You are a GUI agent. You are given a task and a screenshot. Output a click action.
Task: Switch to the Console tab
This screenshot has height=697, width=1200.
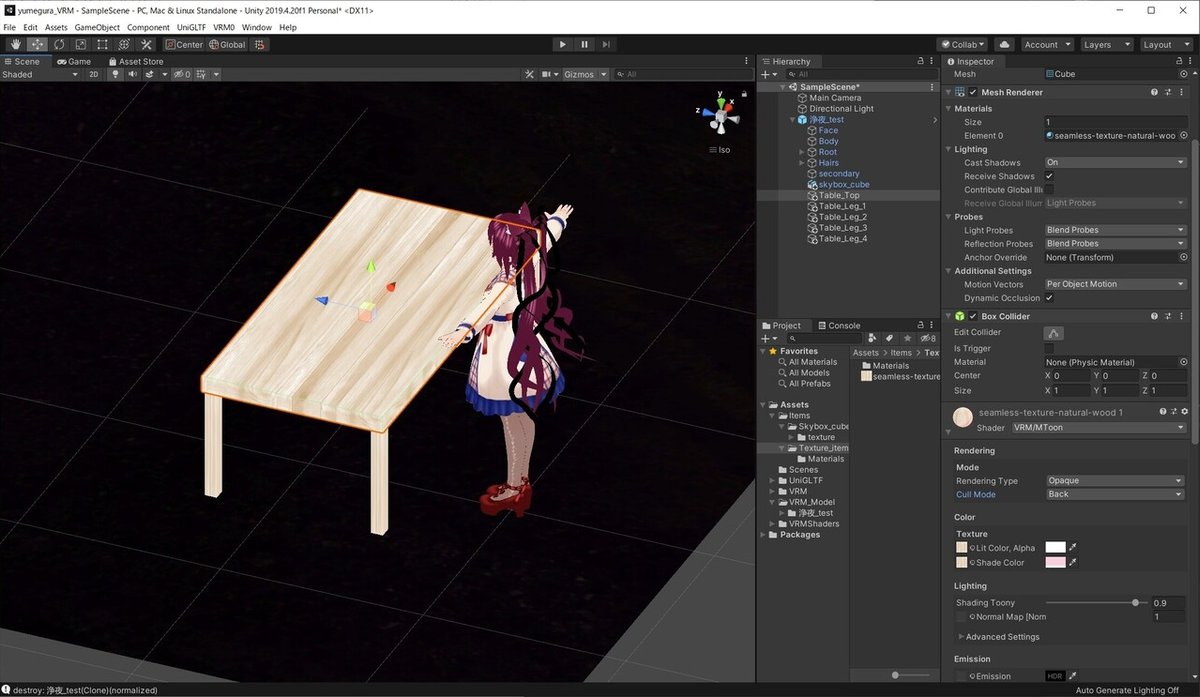pos(840,325)
